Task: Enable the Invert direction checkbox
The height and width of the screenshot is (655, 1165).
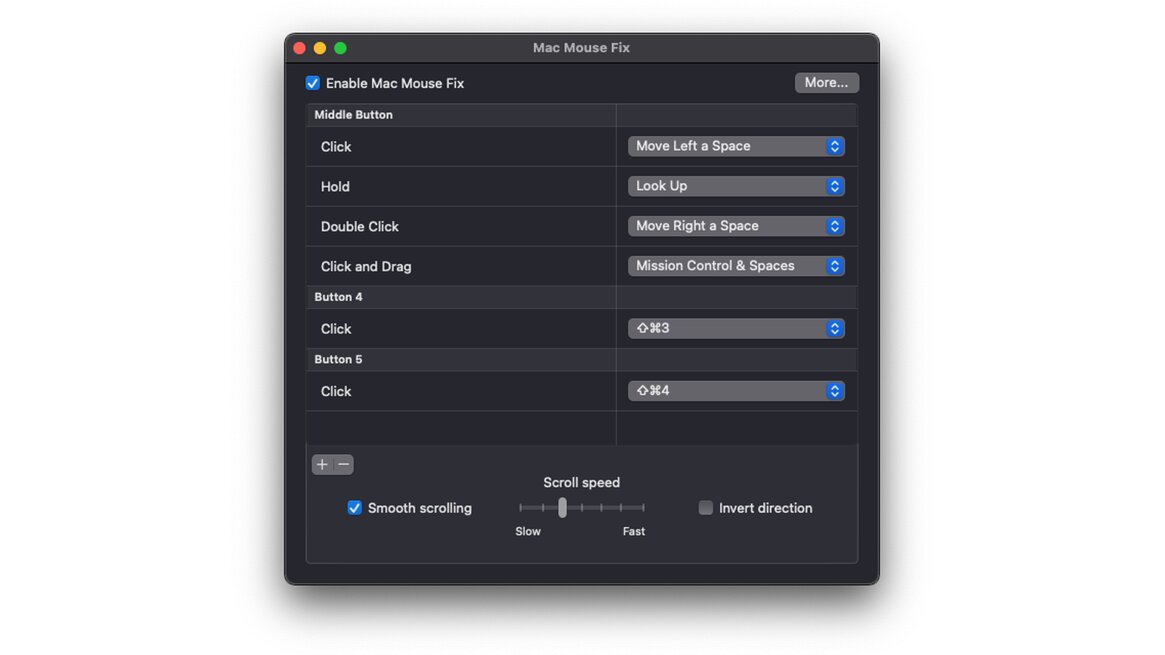Action: (706, 508)
